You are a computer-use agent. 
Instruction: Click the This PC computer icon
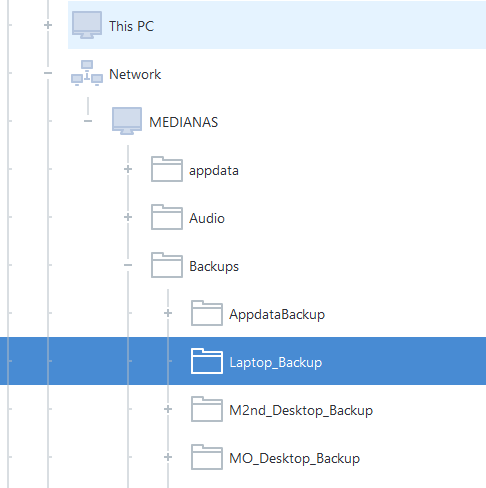pyautogui.click(x=87, y=25)
